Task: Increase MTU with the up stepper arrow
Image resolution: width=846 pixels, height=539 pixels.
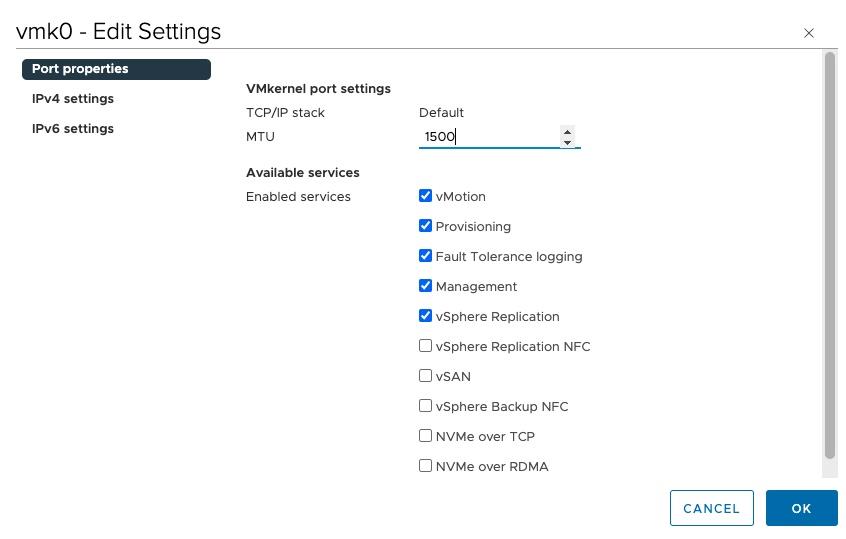Action: (x=567, y=131)
